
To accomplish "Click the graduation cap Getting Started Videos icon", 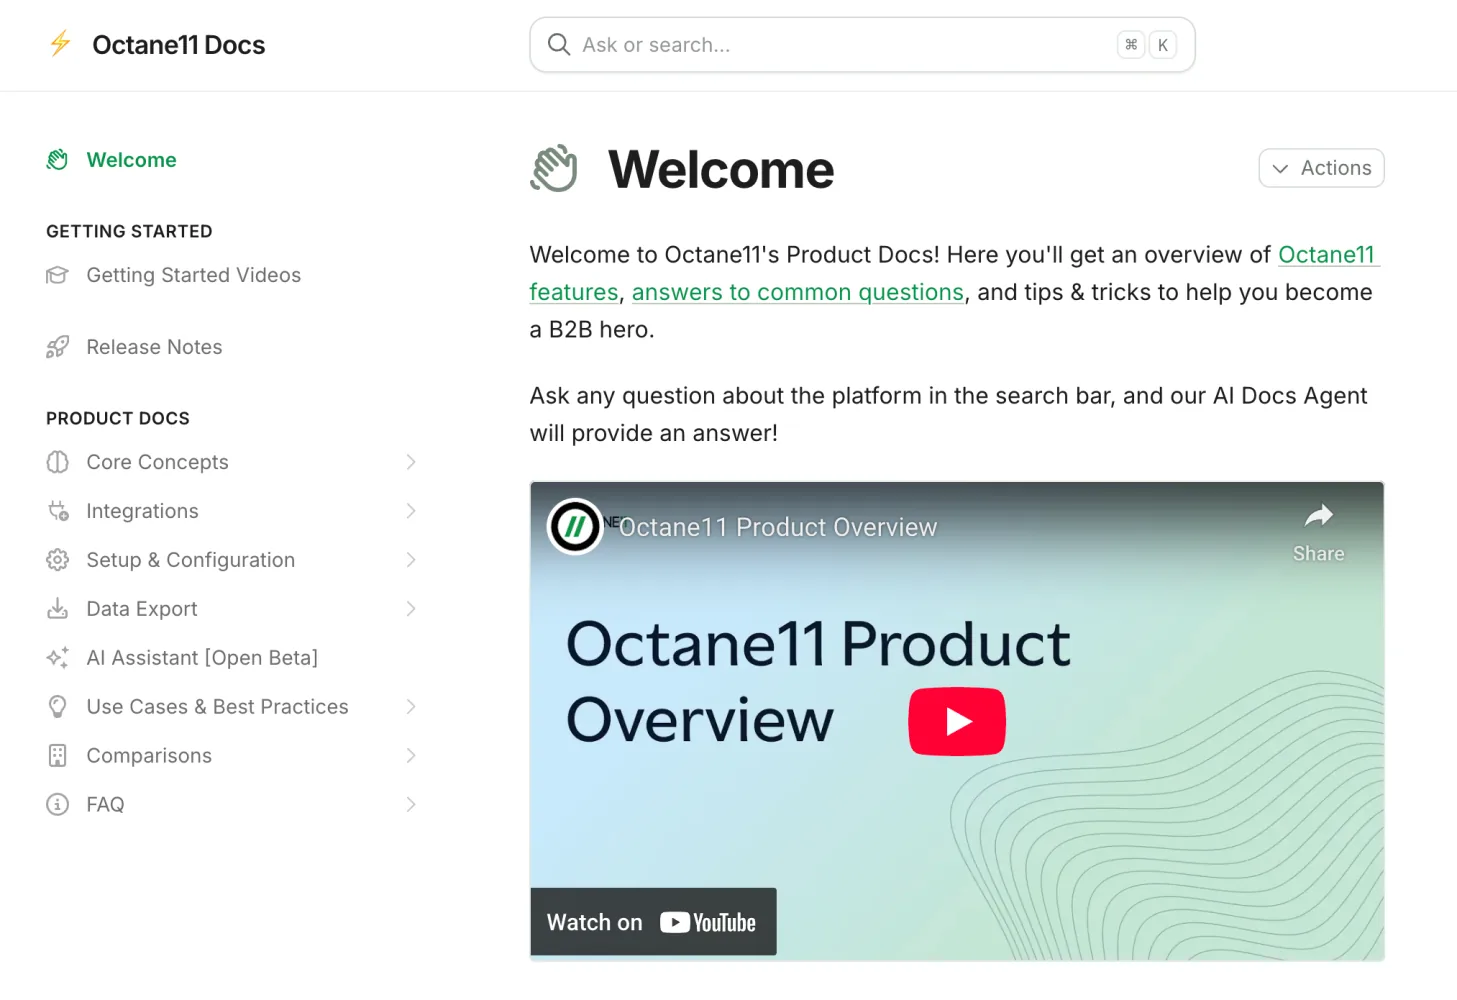I will (x=57, y=275).
